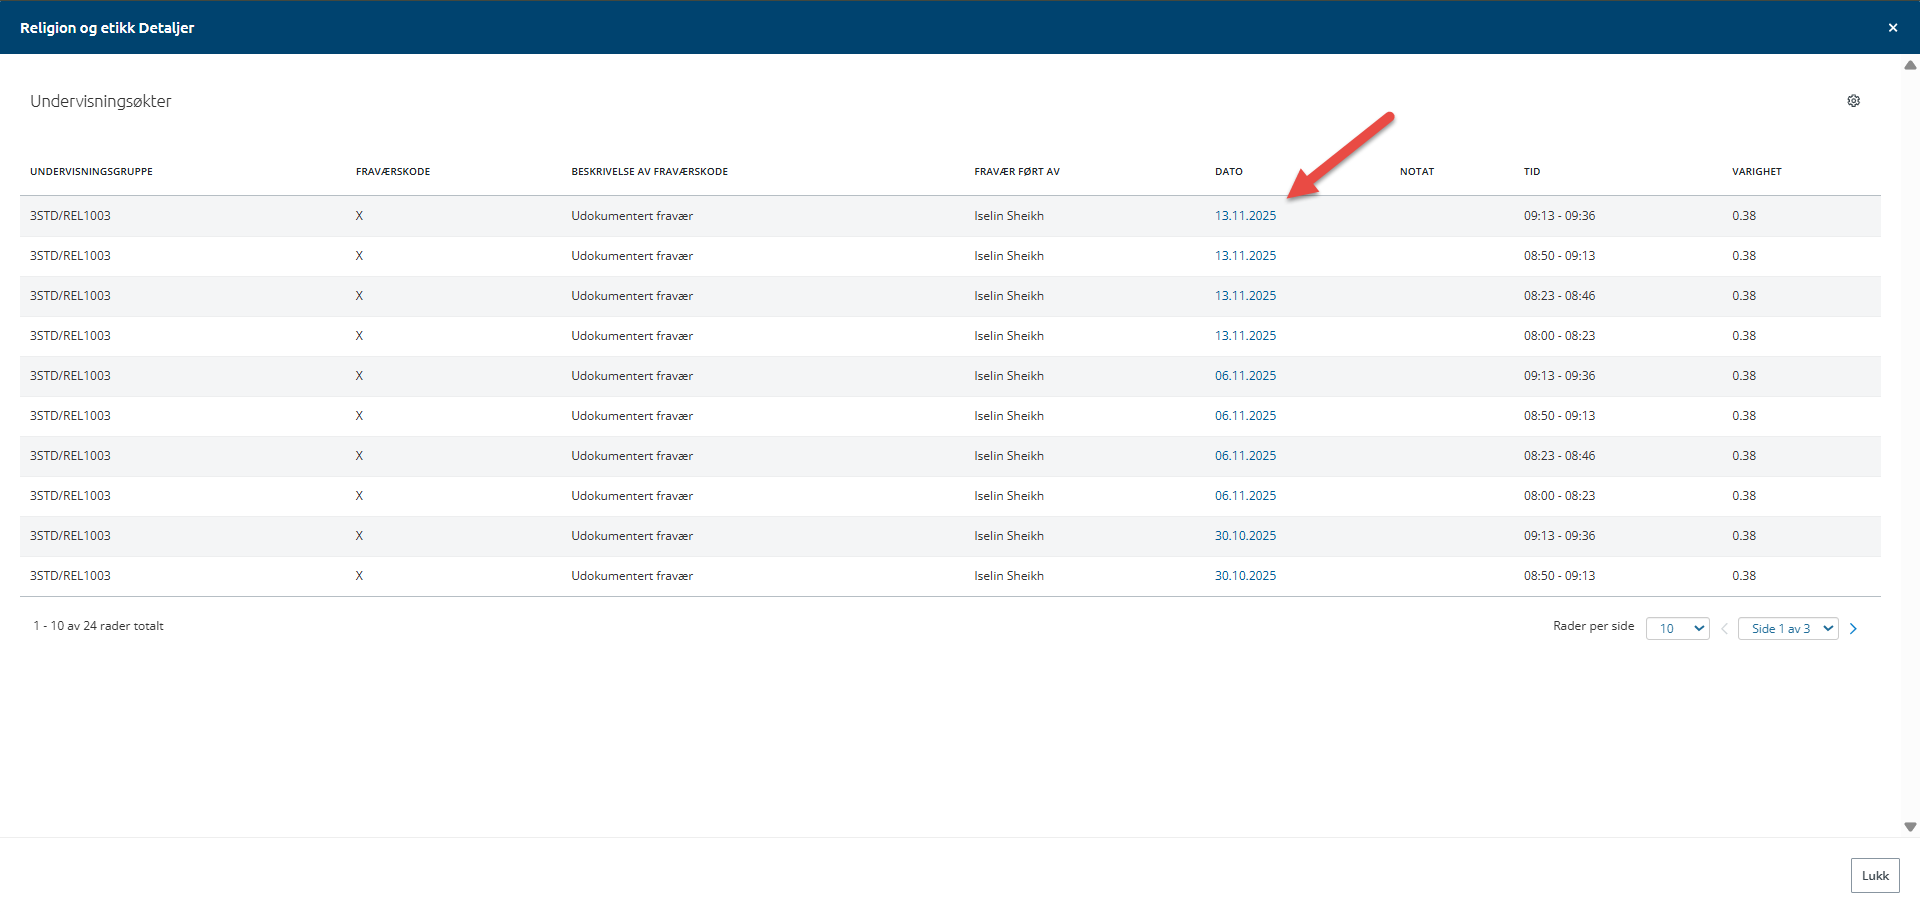Select time 08:50 - 09:13 on 30.10.2025 row
The width and height of the screenshot is (1920, 912).
click(1559, 576)
